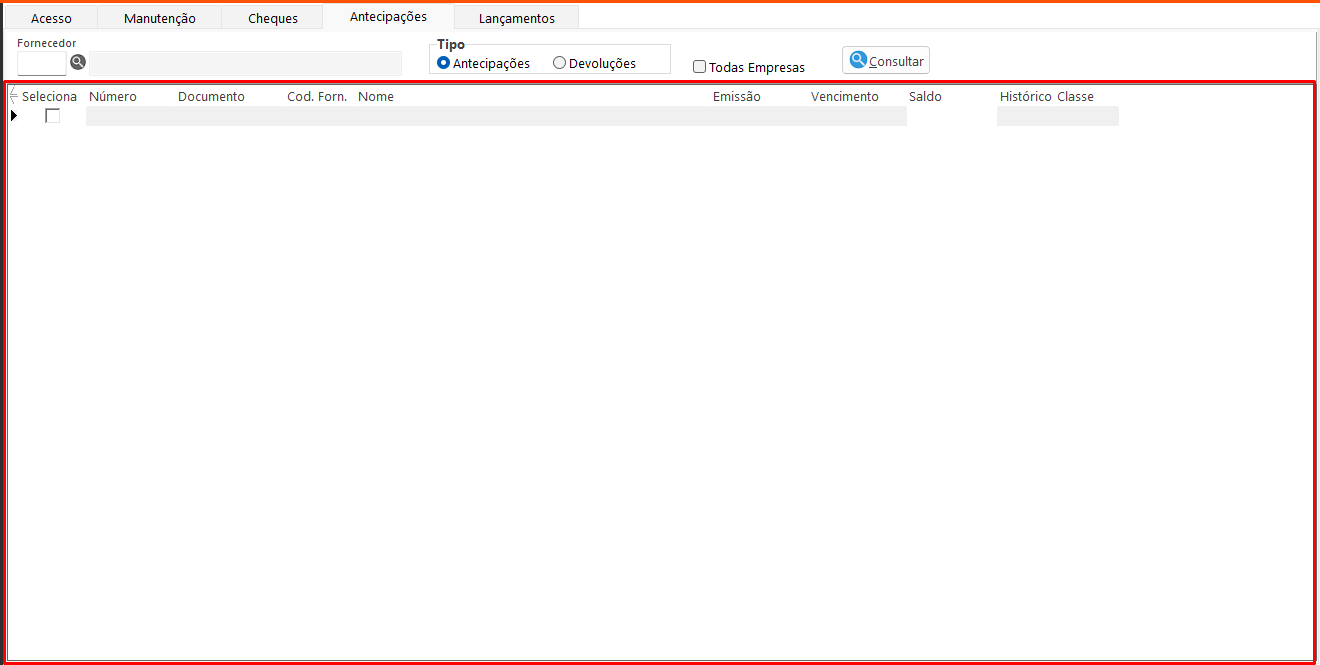Go to the Cheques tab
The height and width of the screenshot is (665, 1320).
pyautogui.click(x=273, y=19)
